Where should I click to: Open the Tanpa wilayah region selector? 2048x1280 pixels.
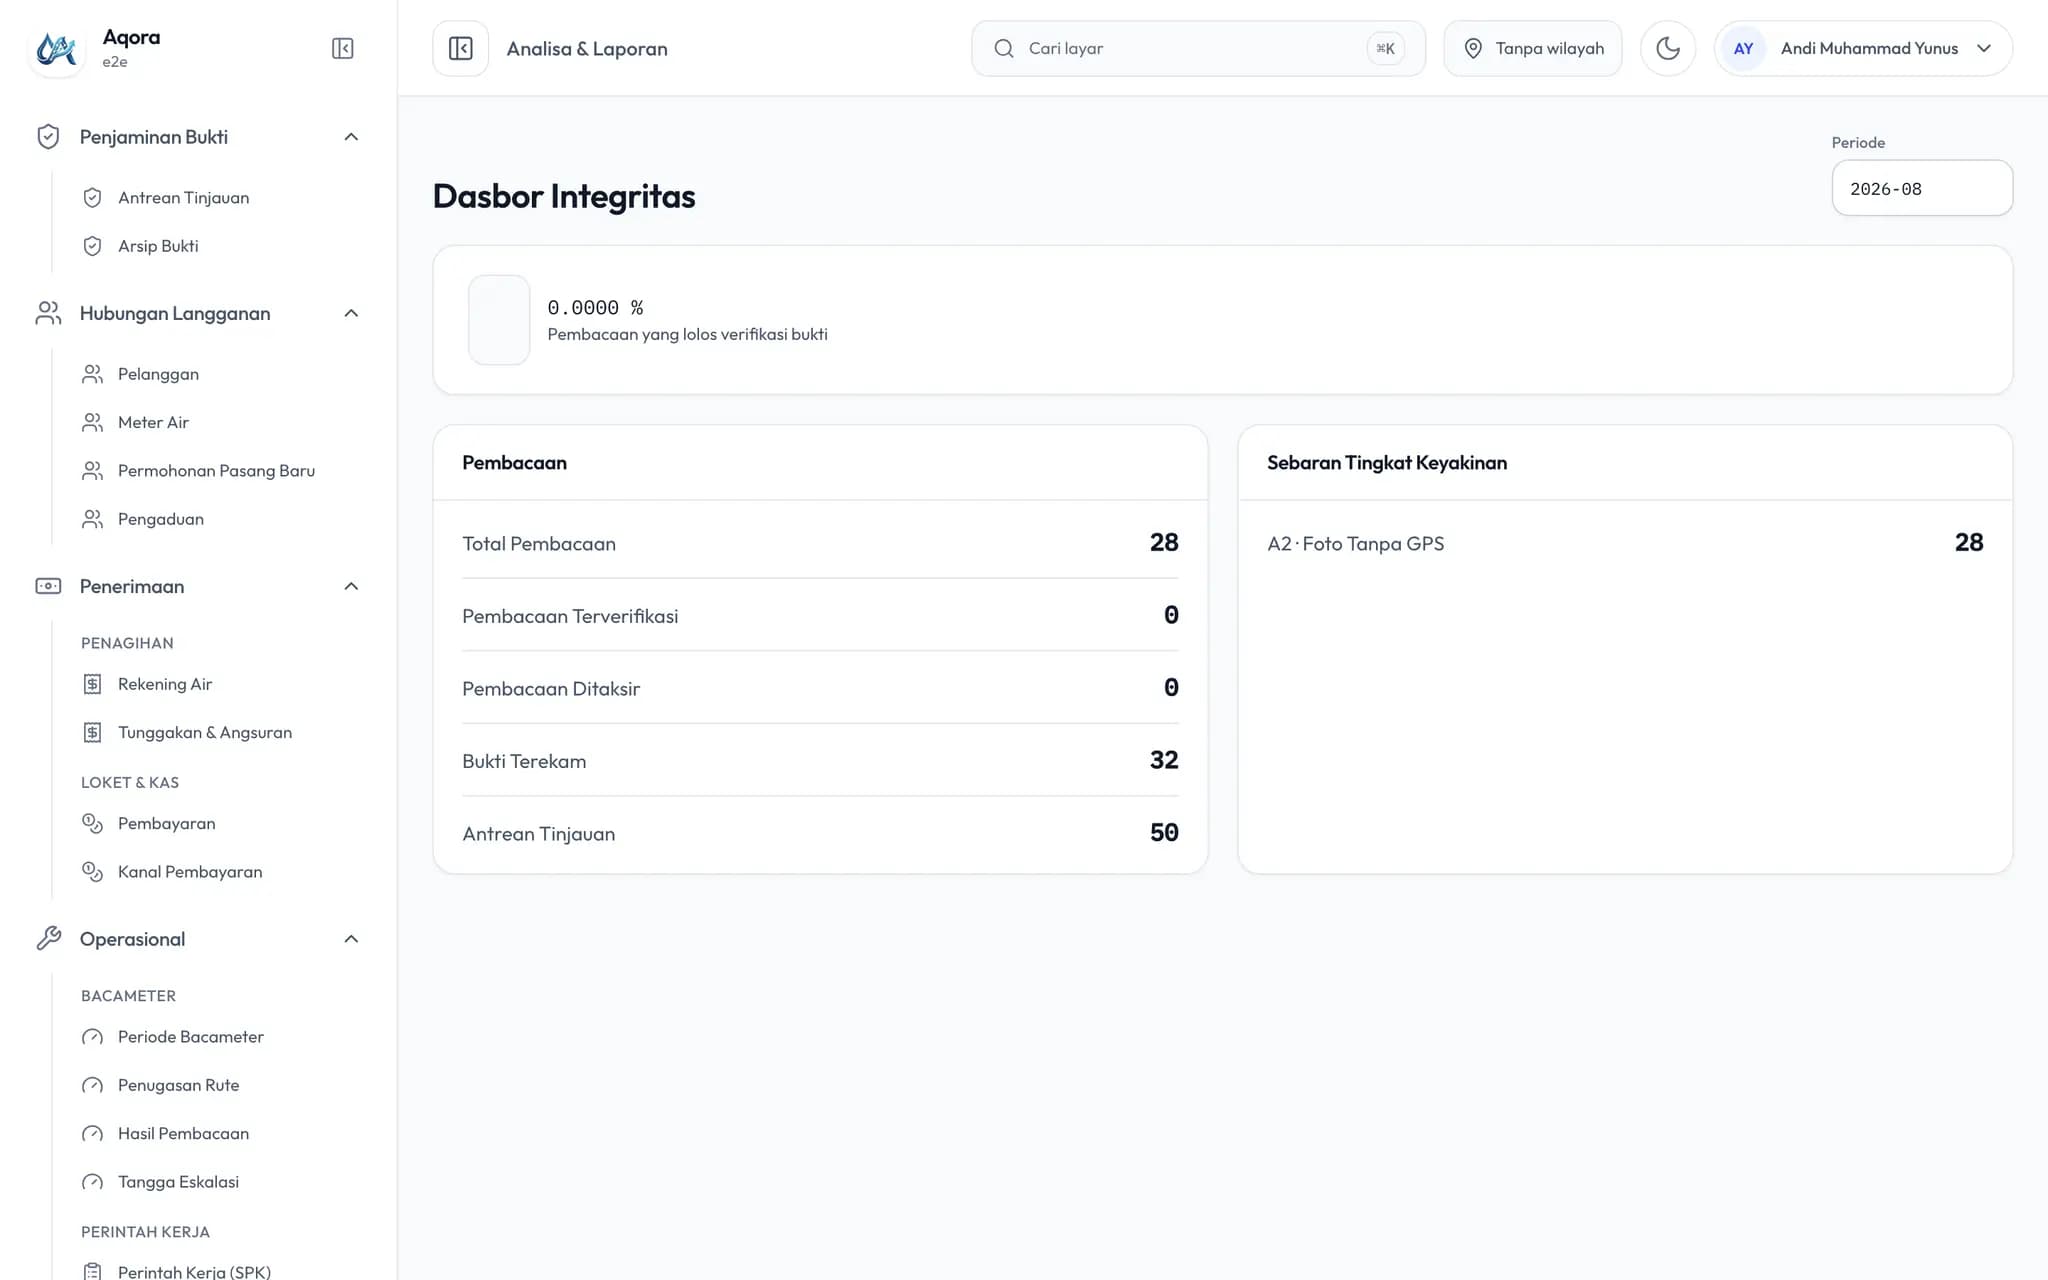click(1533, 48)
